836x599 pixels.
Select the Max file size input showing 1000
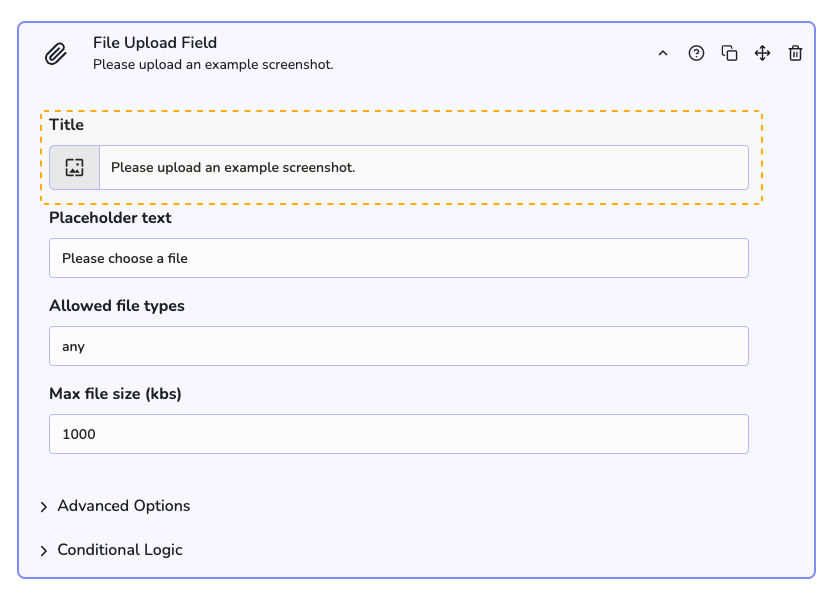(398, 434)
